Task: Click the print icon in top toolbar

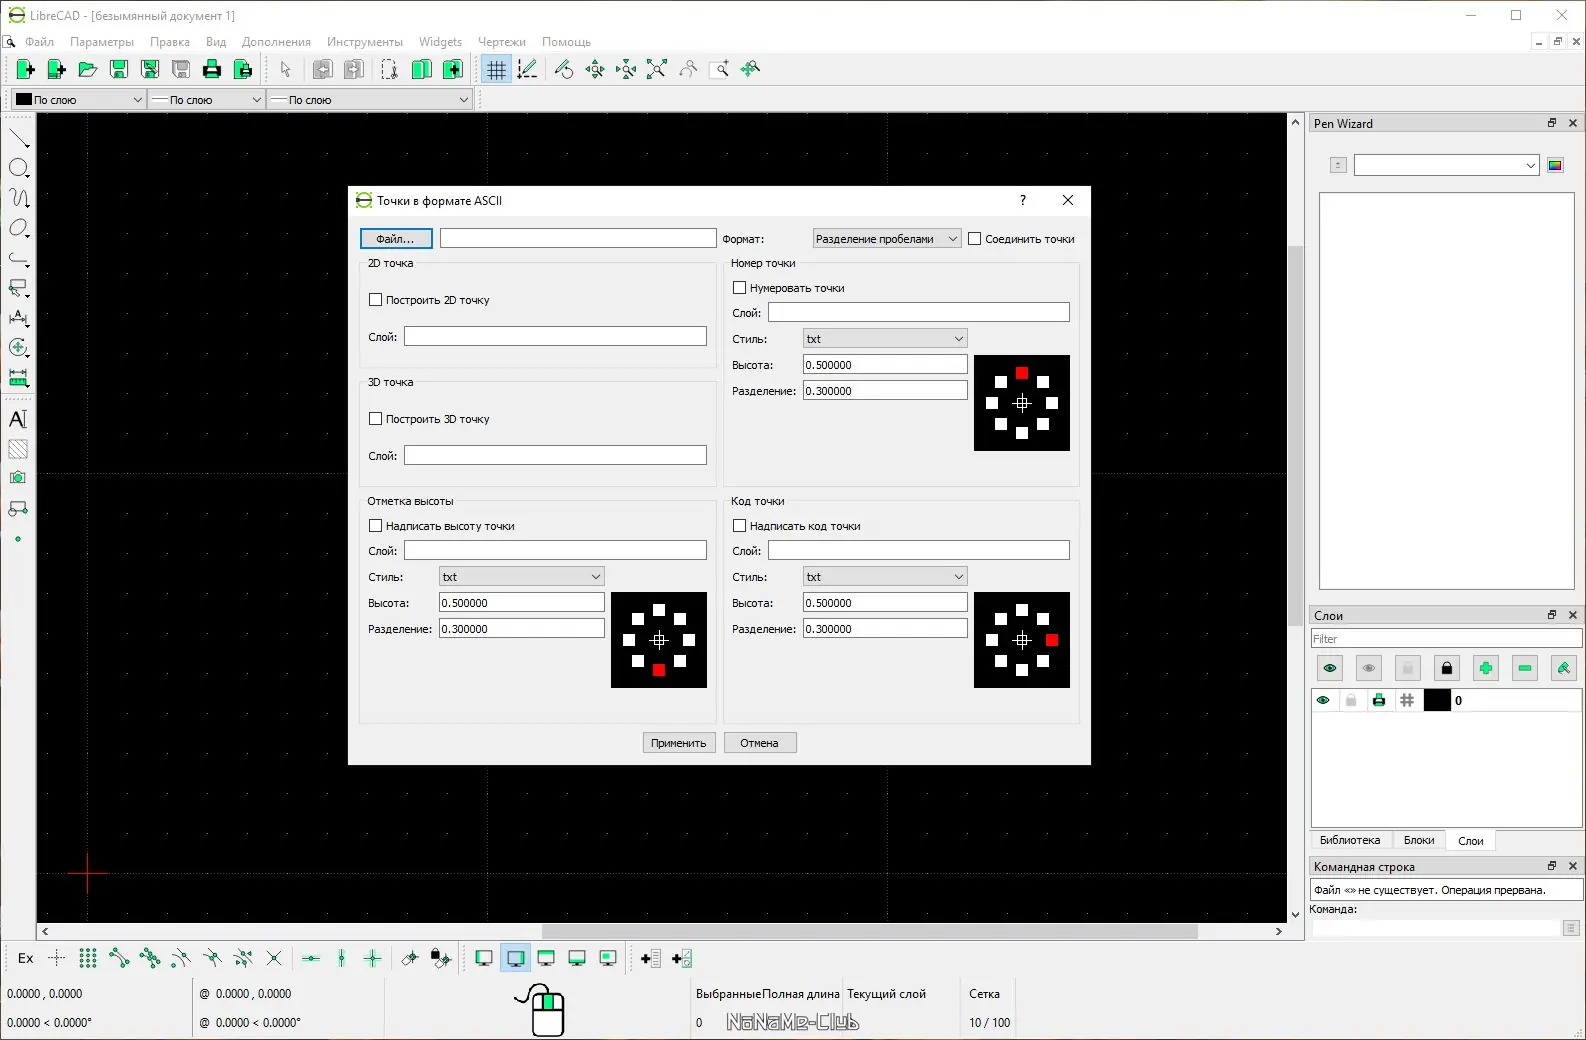Action: click(212, 69)
